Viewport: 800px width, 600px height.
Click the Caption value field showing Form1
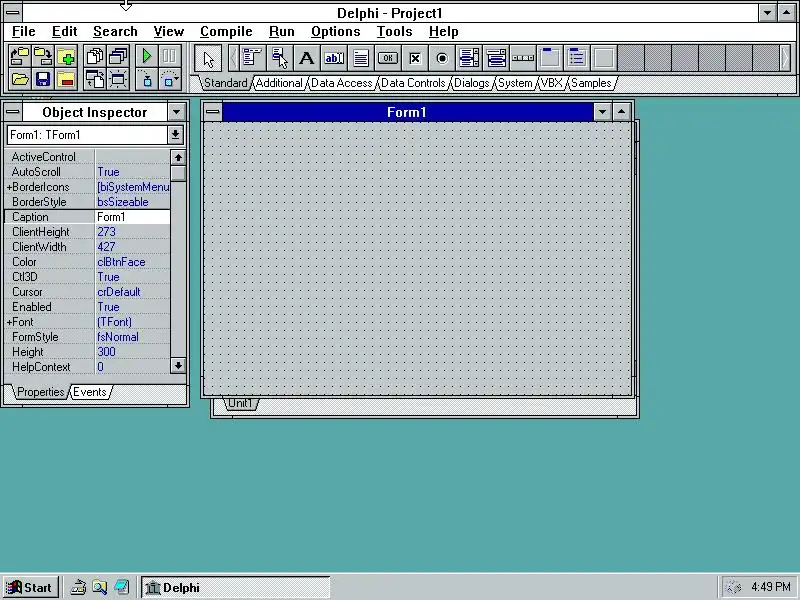click(132, 217)
